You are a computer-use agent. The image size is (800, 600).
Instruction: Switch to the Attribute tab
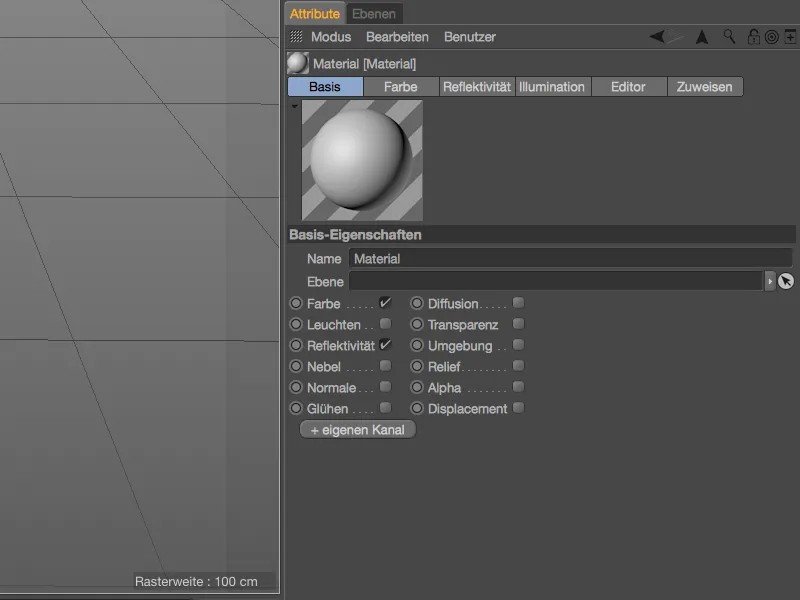pyautogui.click(x=314, y=14)
